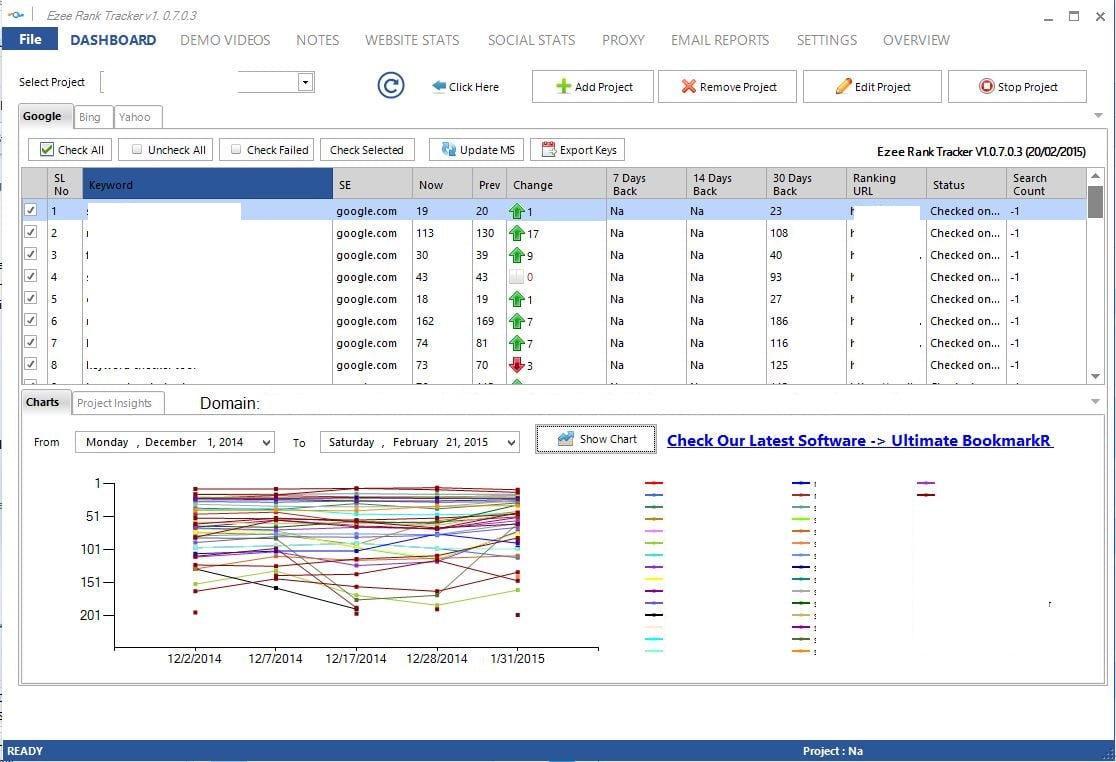Viewport: 1116px width, 762px height.
Task: Toggle the Uncheck All checkbox
Action: coord(137,149)
